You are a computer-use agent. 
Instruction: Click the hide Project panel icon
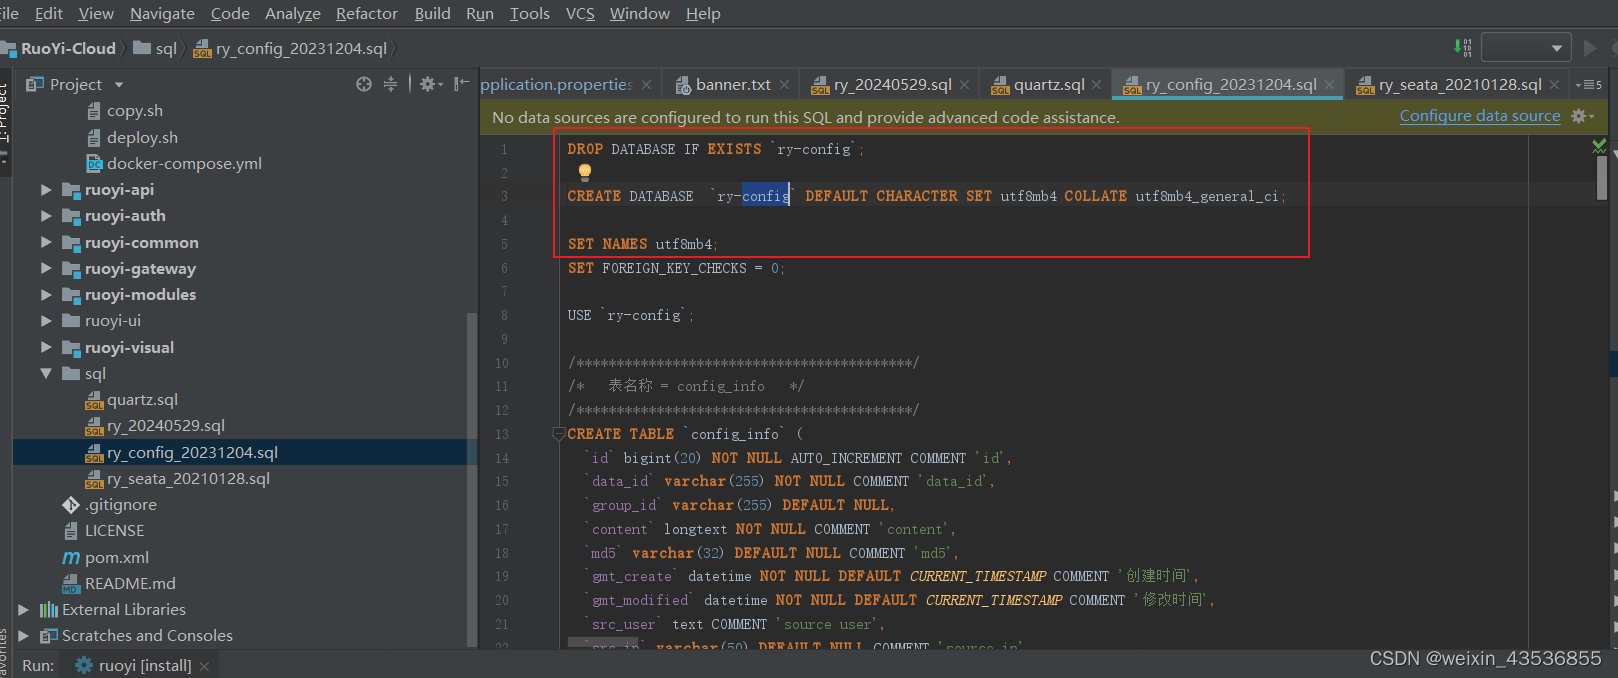click(x=461, y=84)
